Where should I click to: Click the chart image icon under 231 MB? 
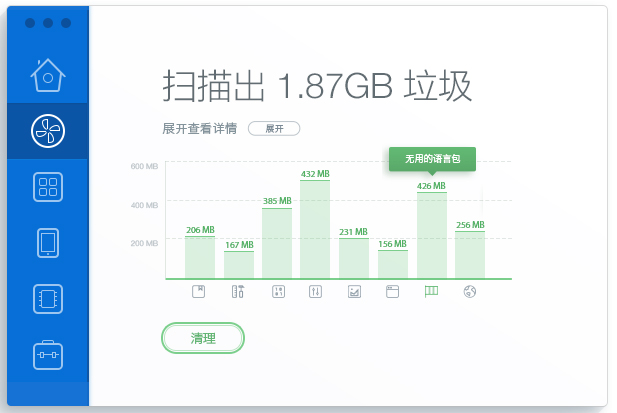tap(354, 292)
